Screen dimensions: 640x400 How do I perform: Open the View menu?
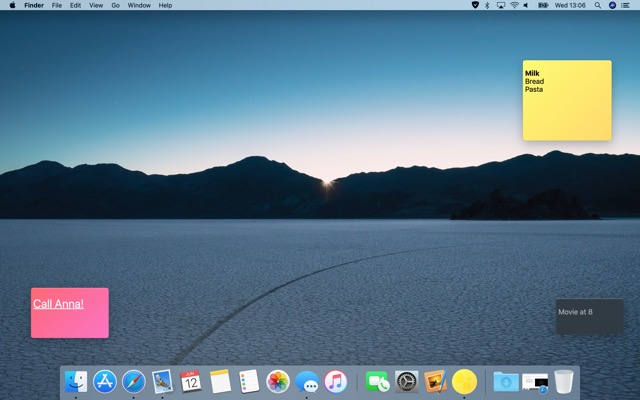[x=96, y=5]
